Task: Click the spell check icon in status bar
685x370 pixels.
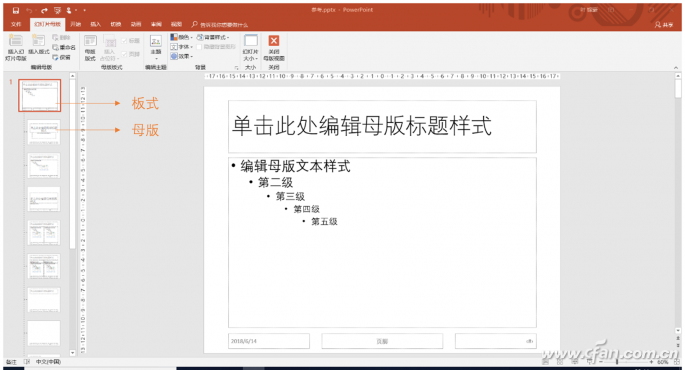Action: tap(27, 362)
